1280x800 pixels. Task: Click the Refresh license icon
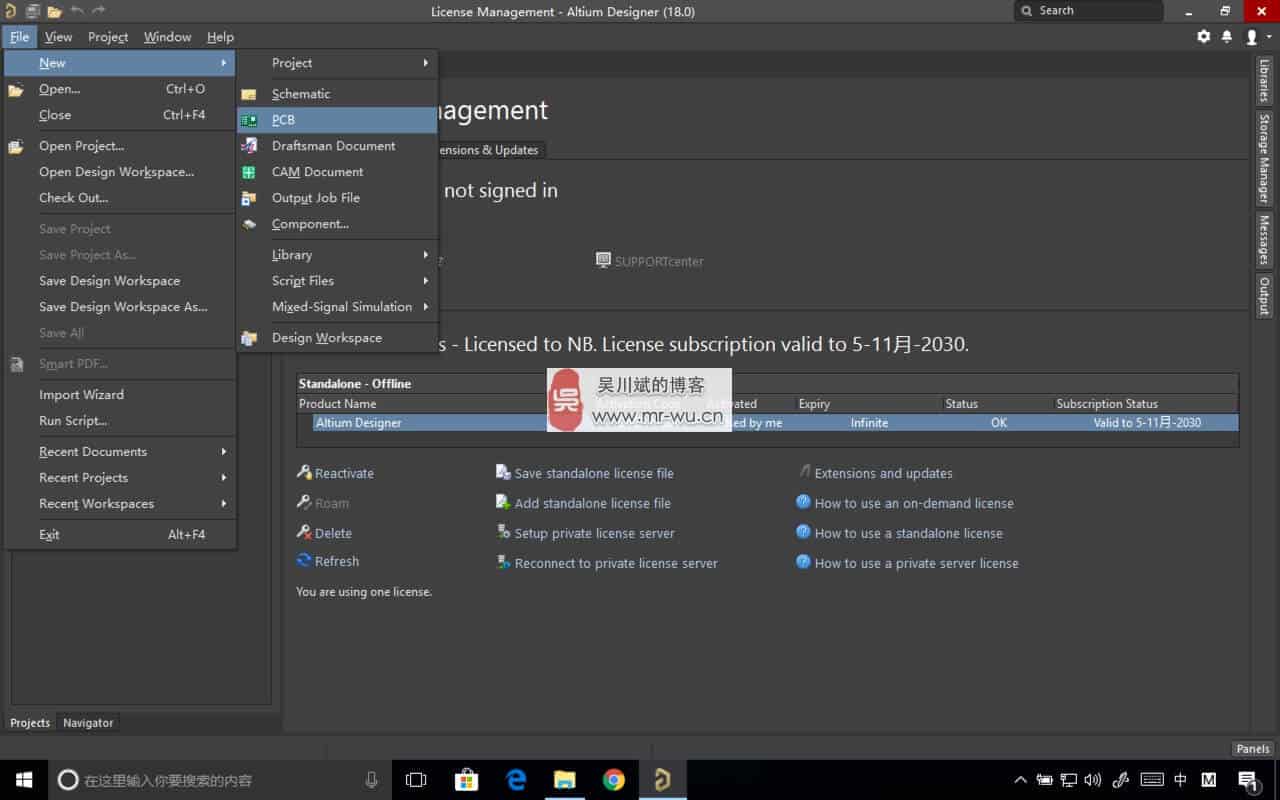(304, 561)
